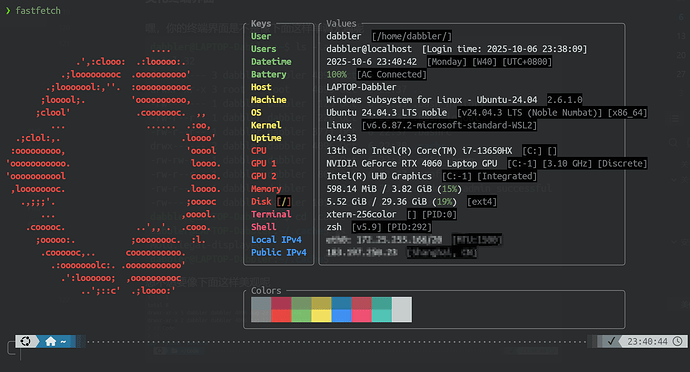
Task: Click the 'NVIDIA GeForce RTX 4060 Laptop GPU' value
Action: (x=412, y=163)
